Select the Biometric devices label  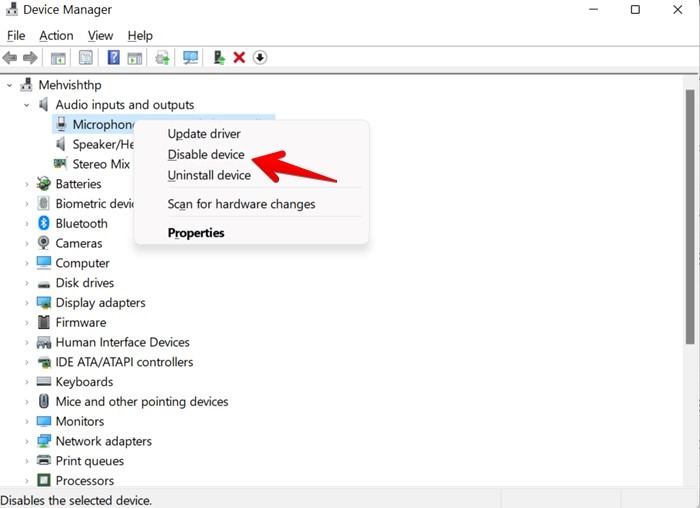tap(95, 204)
